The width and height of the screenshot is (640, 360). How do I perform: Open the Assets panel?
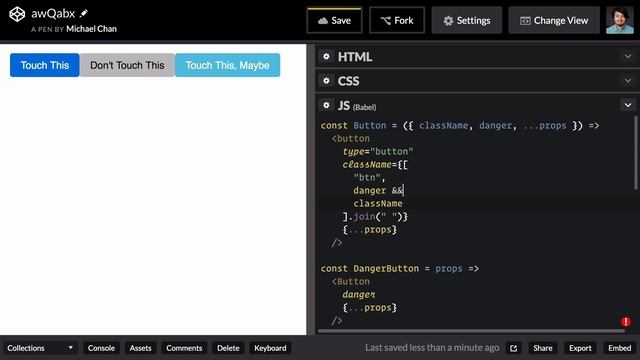point(140,348)
